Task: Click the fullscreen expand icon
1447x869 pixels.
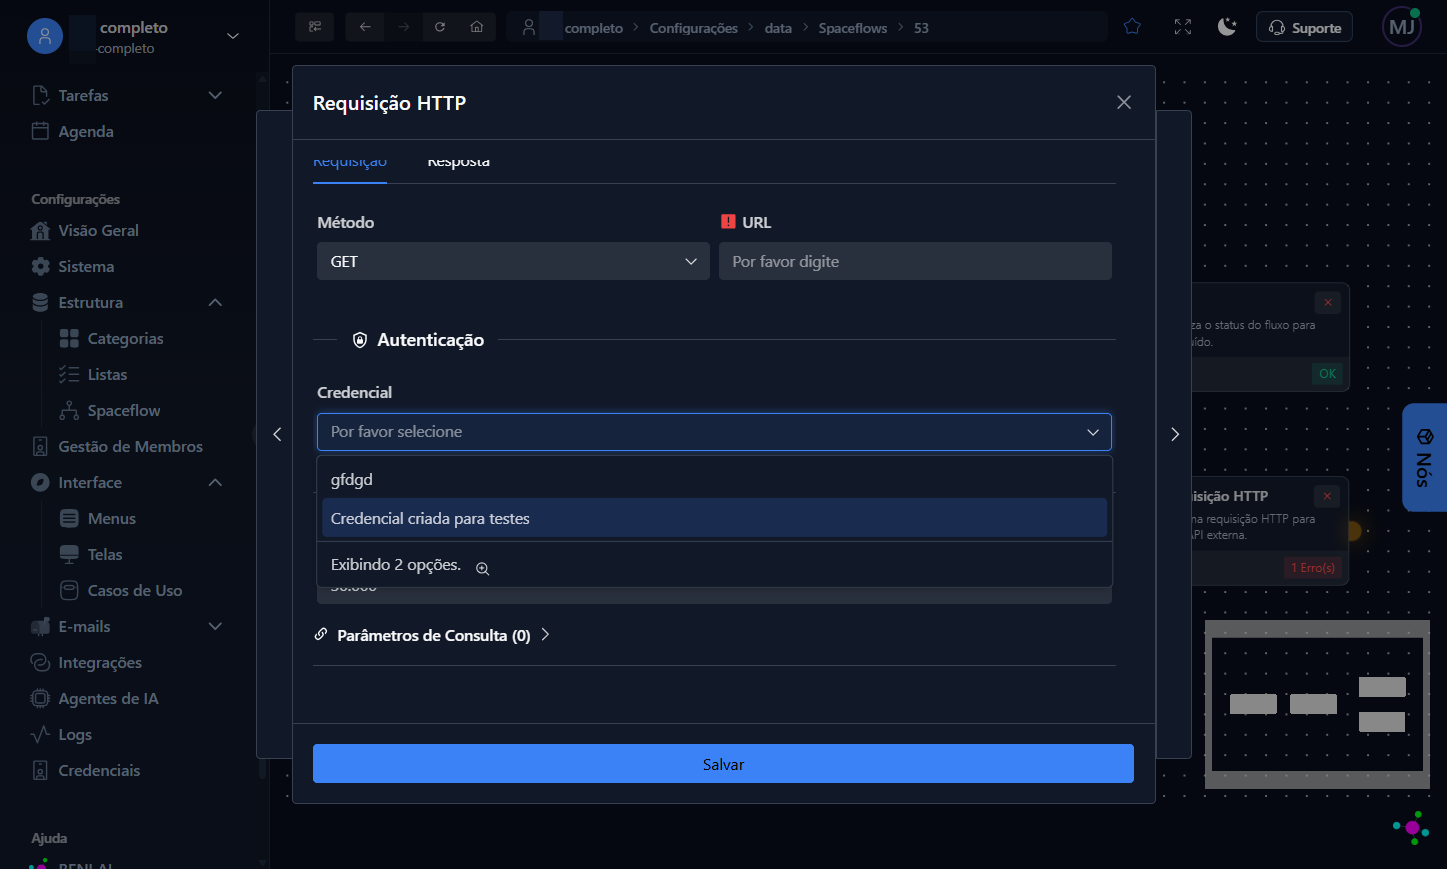Action: [1183, 27]
